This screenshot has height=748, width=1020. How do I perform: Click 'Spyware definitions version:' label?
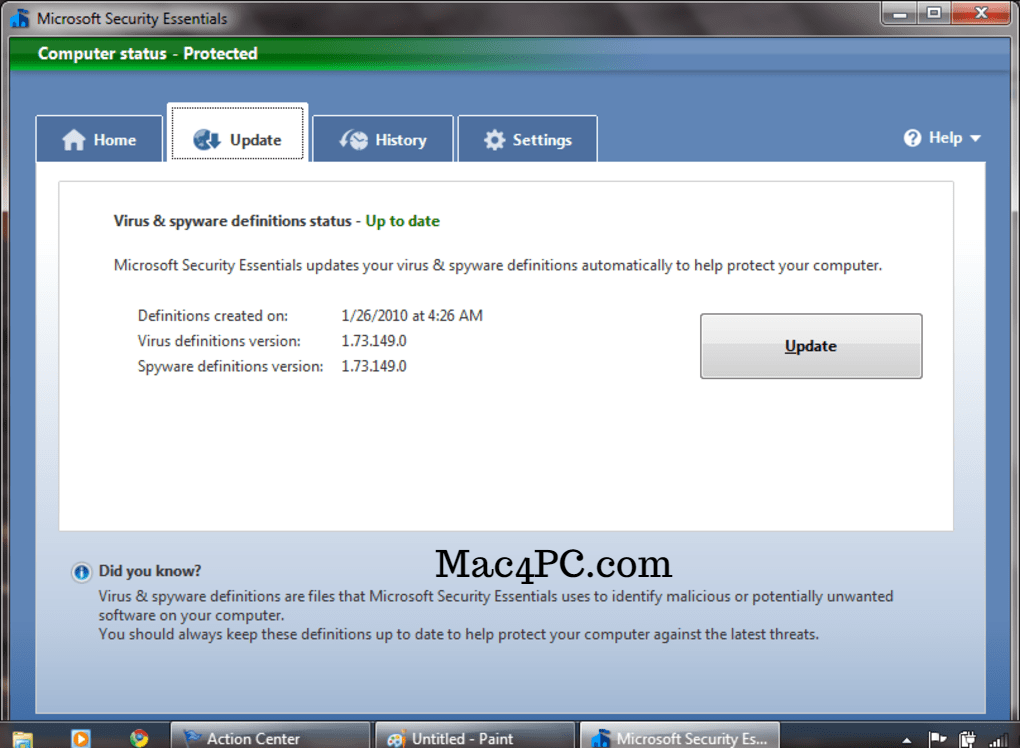pyautogui.click(x=230, y=366)
